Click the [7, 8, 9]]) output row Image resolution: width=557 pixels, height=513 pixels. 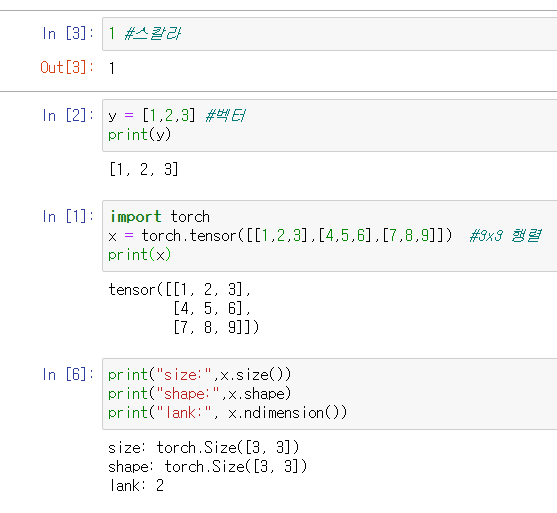[216, 327]
